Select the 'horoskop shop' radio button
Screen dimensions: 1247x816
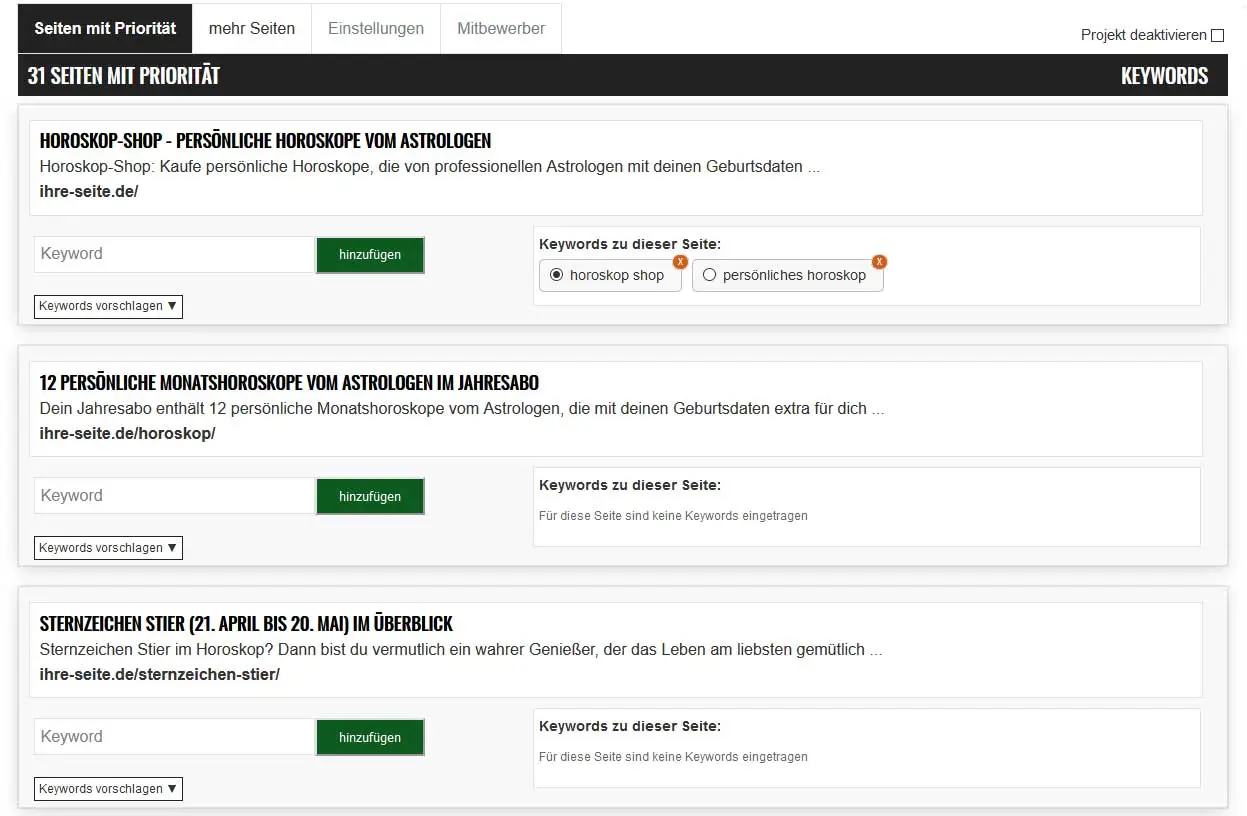557,275
